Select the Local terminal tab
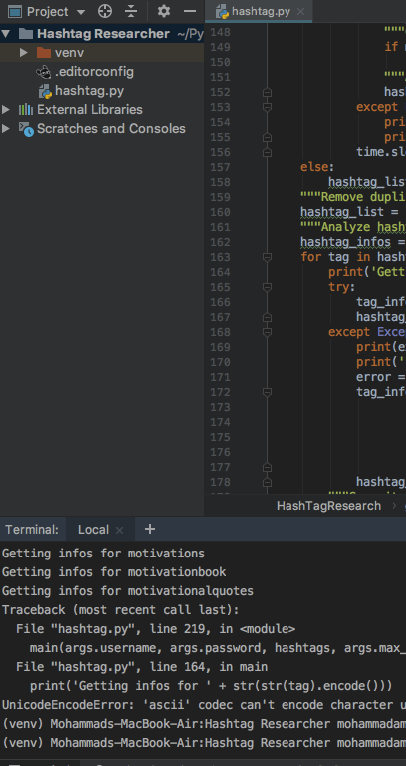The width and height of the screenshot is (406, 766). tap(93, 530)
